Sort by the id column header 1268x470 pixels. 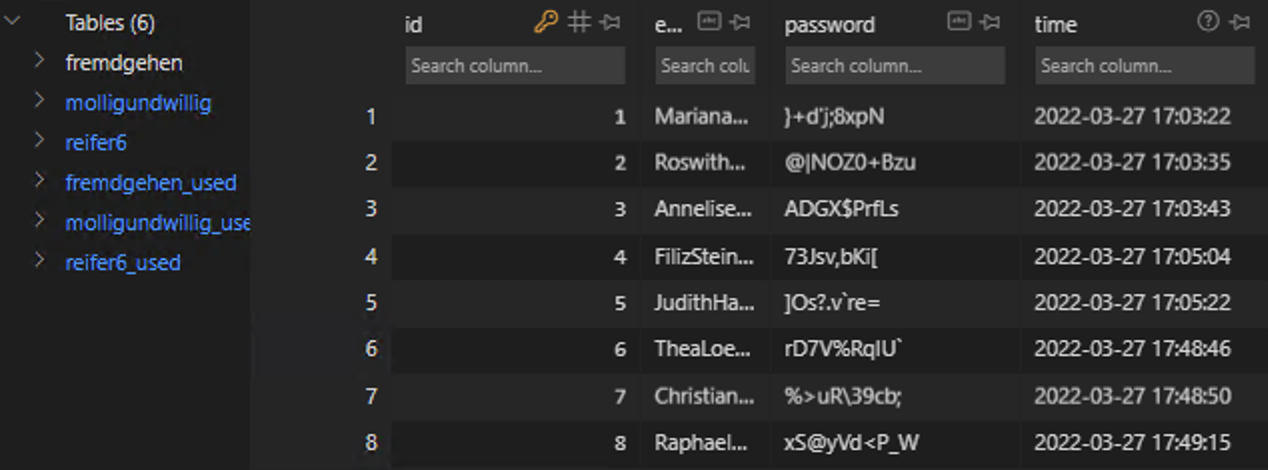click(x=414, y=24)
